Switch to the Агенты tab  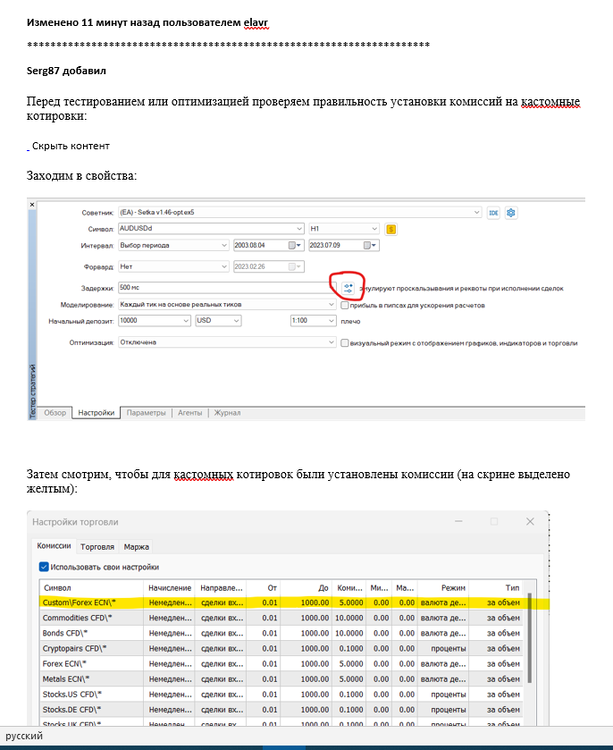tap(190, 413)
